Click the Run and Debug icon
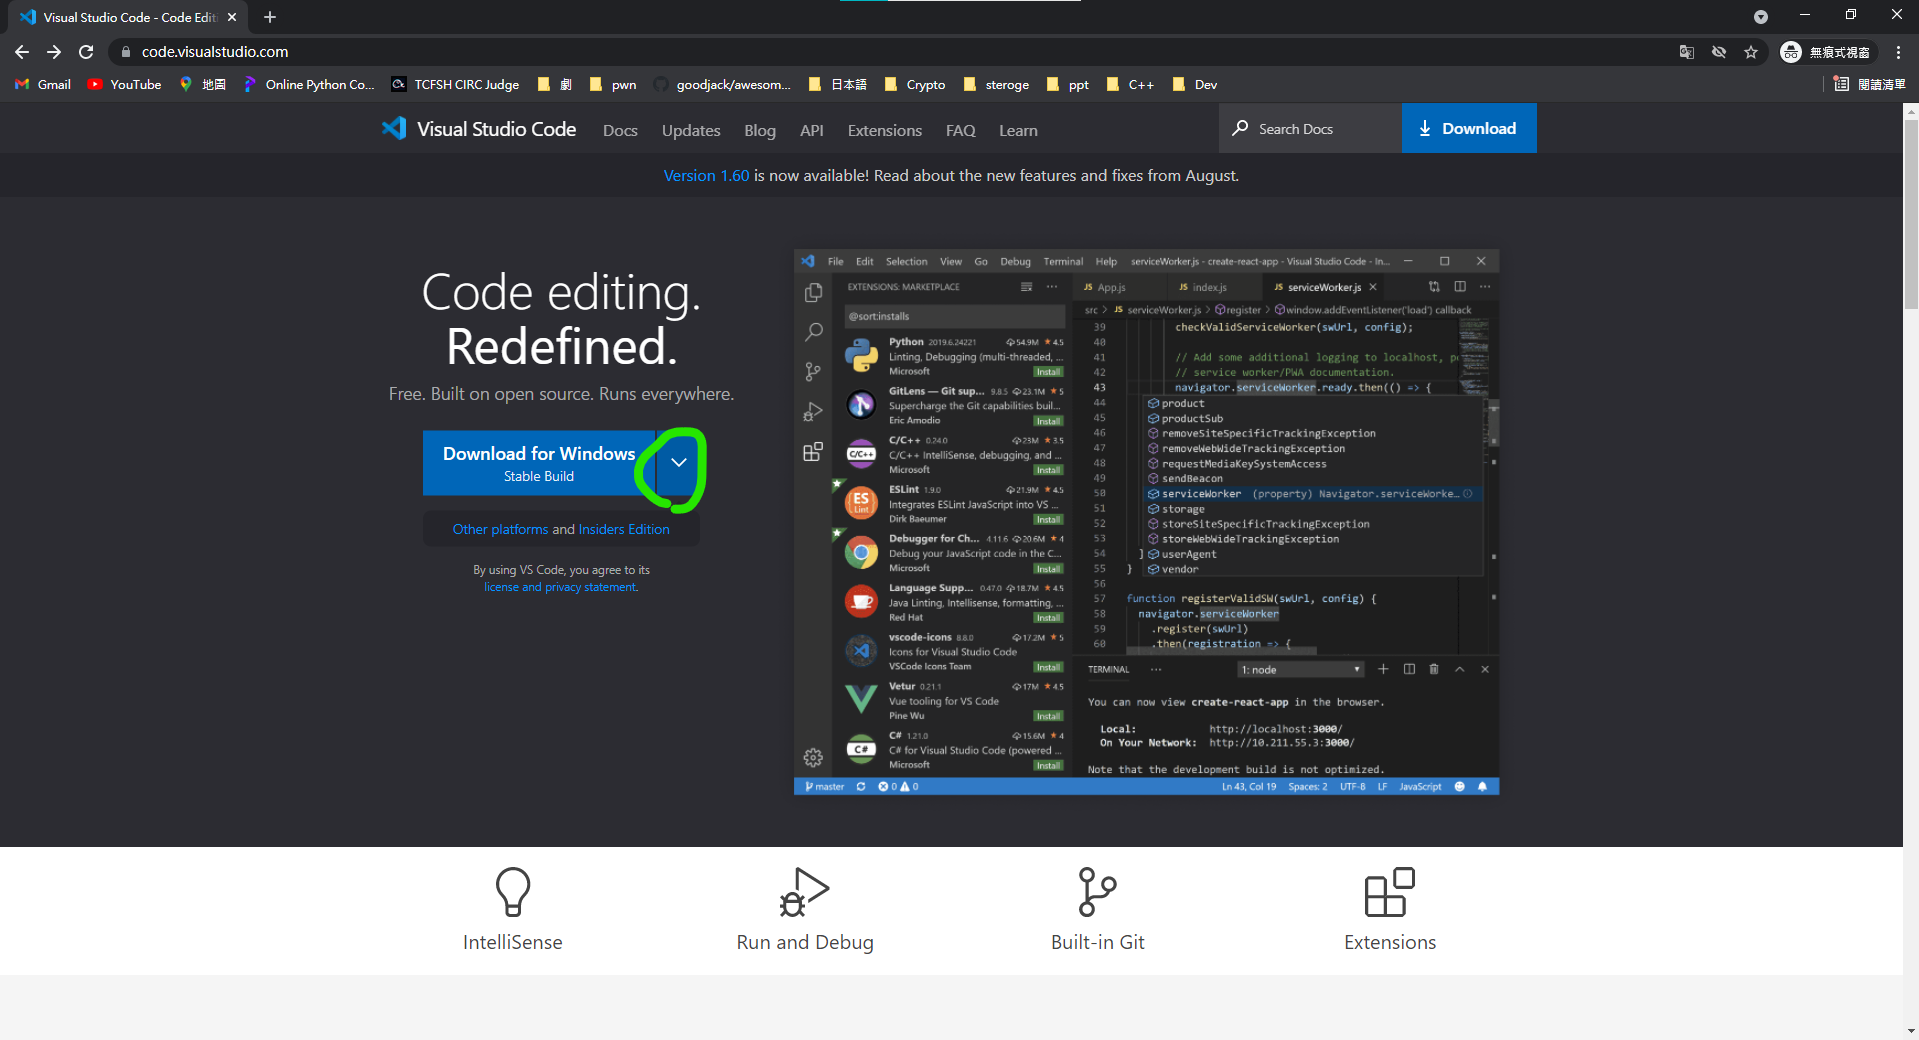This screenshot has height=1040, width=1919. click(805, 892)
